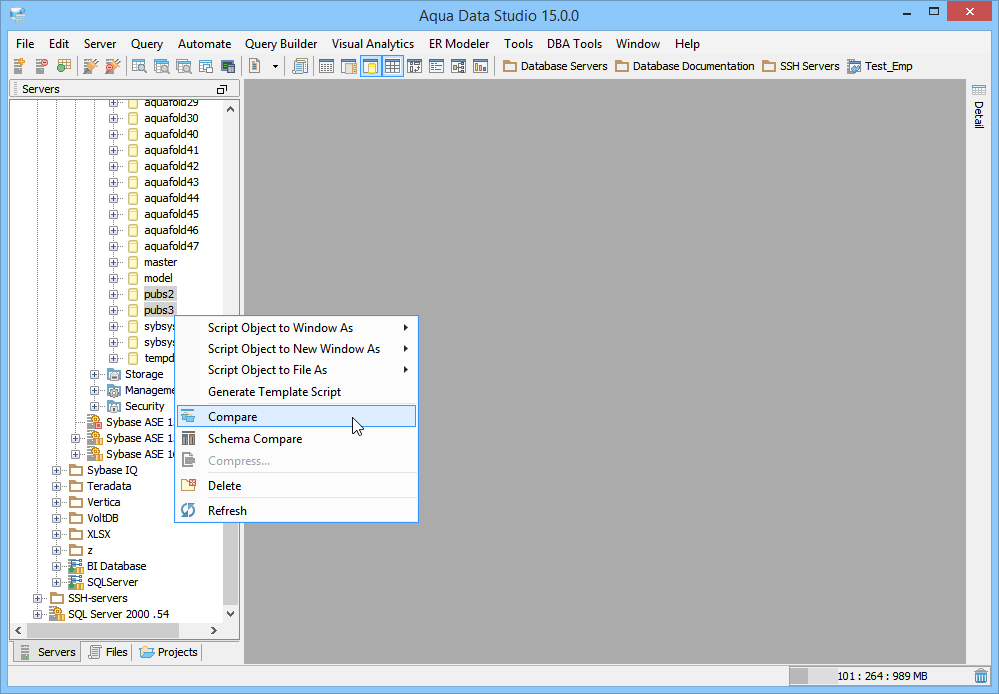Expand the master database node

pos(113,263)
